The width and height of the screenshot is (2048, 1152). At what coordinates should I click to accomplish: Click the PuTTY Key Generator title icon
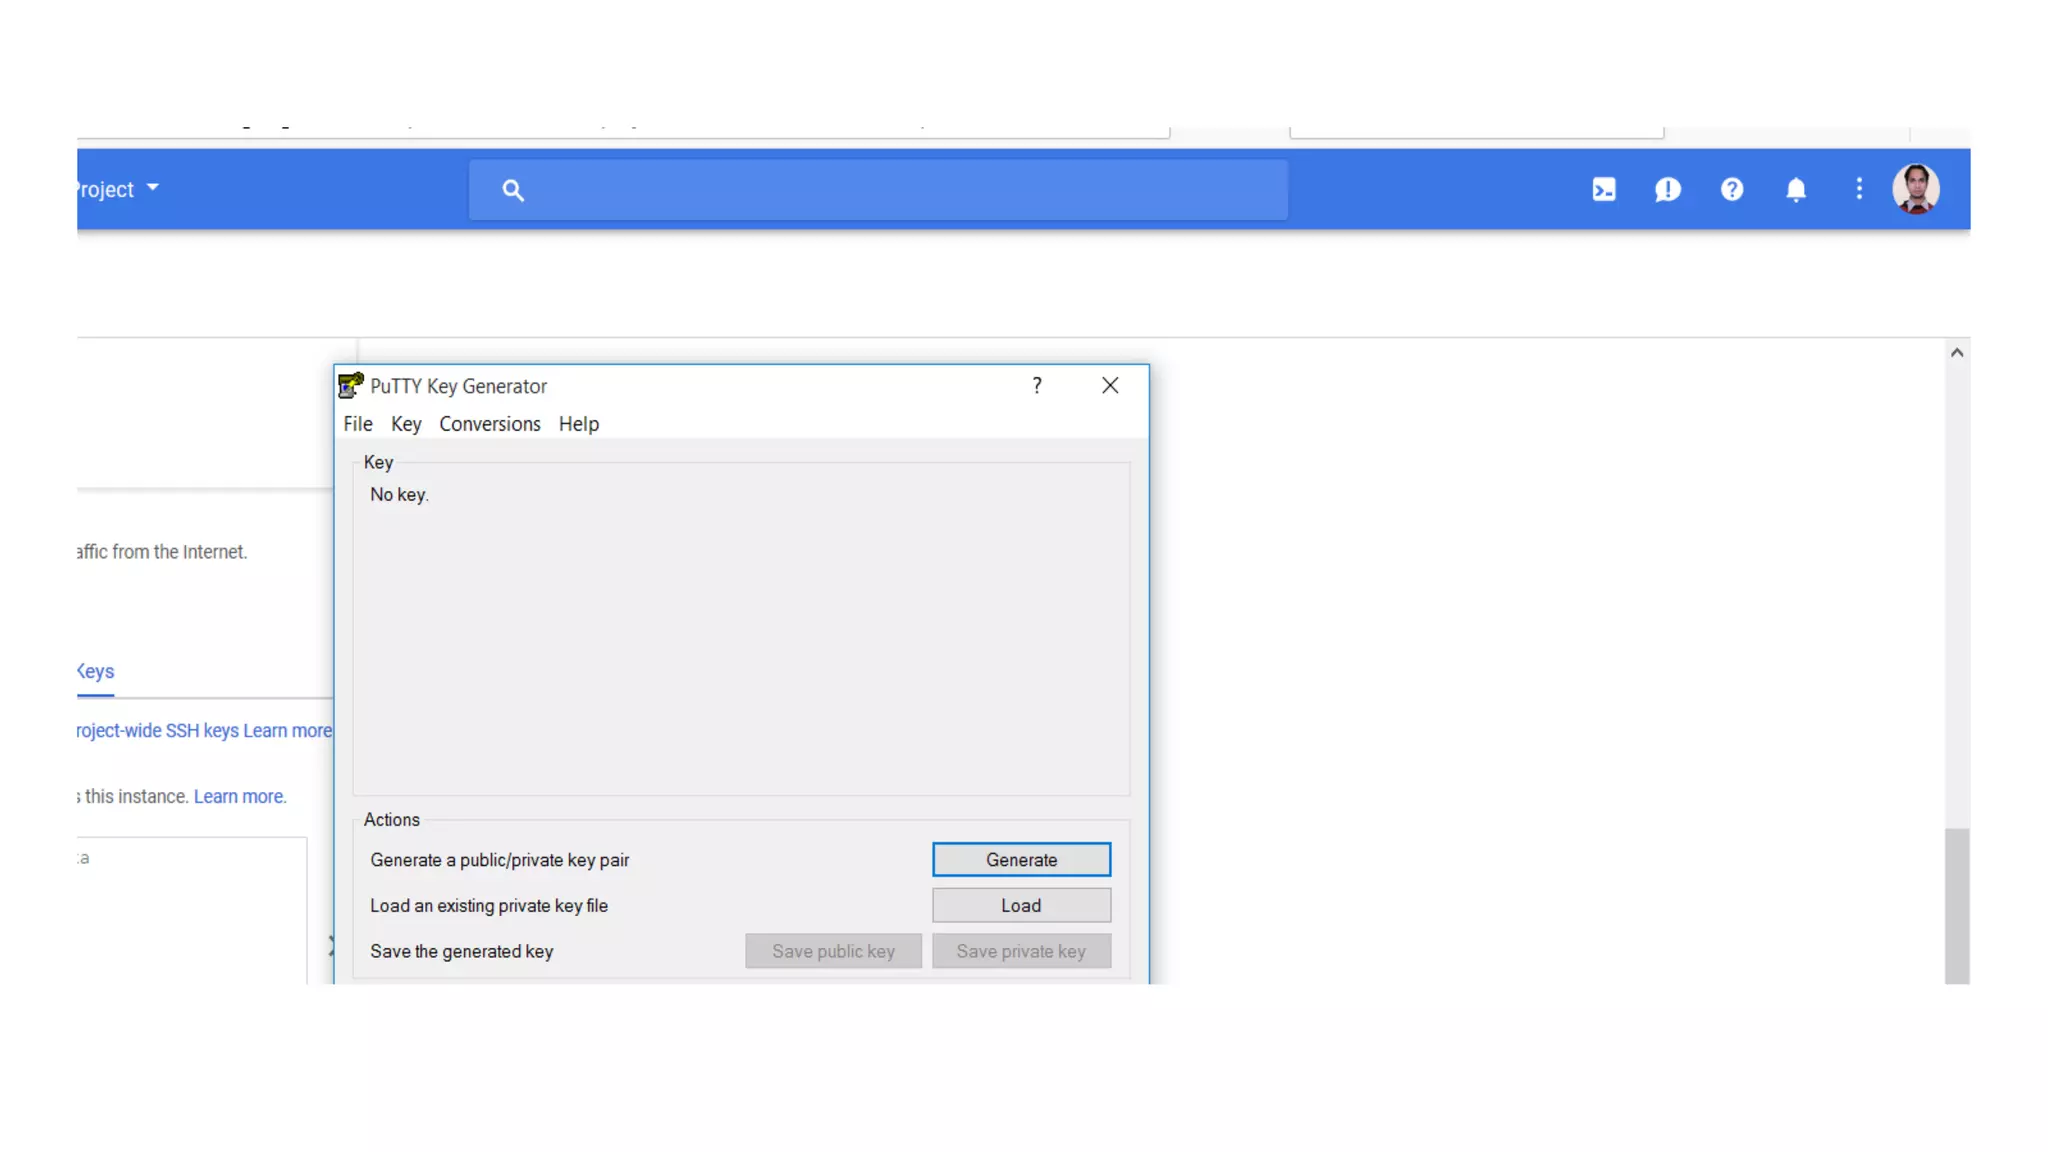pyautogui.click(x=351, y=386)
